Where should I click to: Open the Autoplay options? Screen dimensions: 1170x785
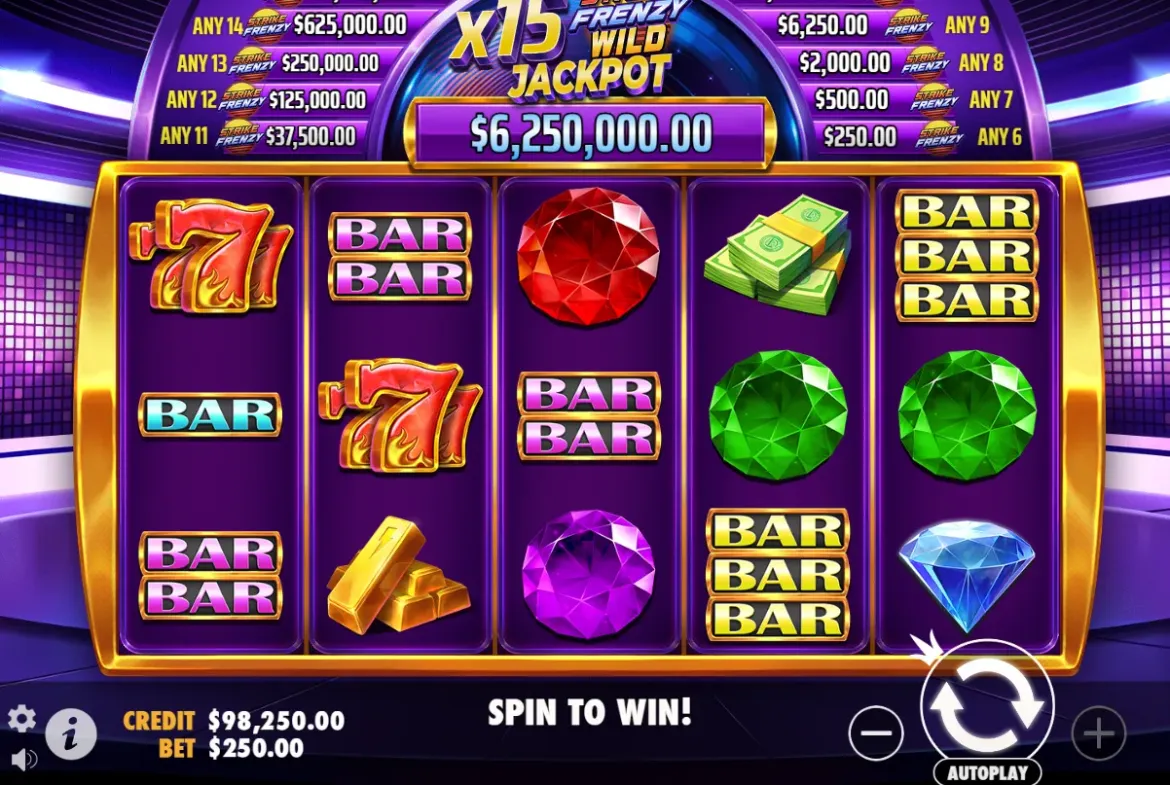point(987,773)
